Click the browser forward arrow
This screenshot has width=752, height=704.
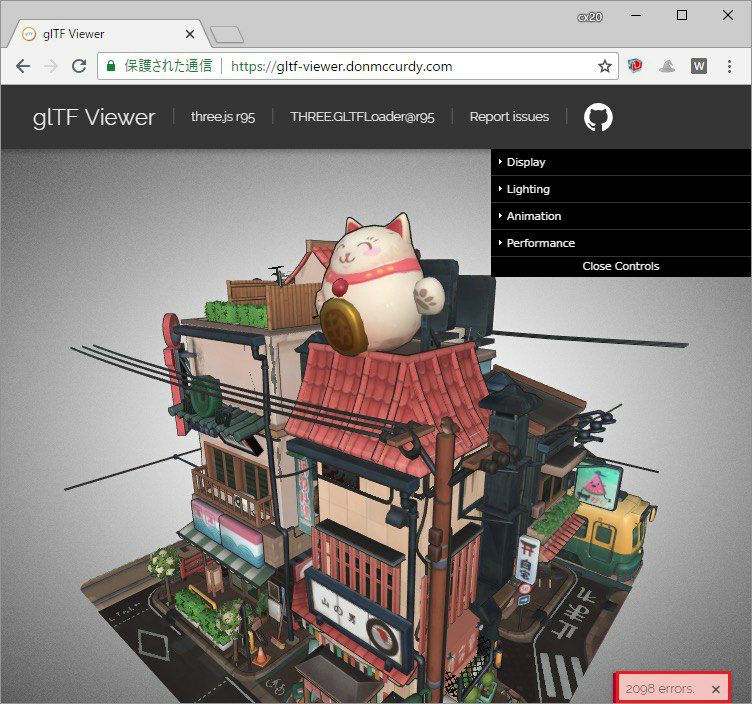pos(51,66)
